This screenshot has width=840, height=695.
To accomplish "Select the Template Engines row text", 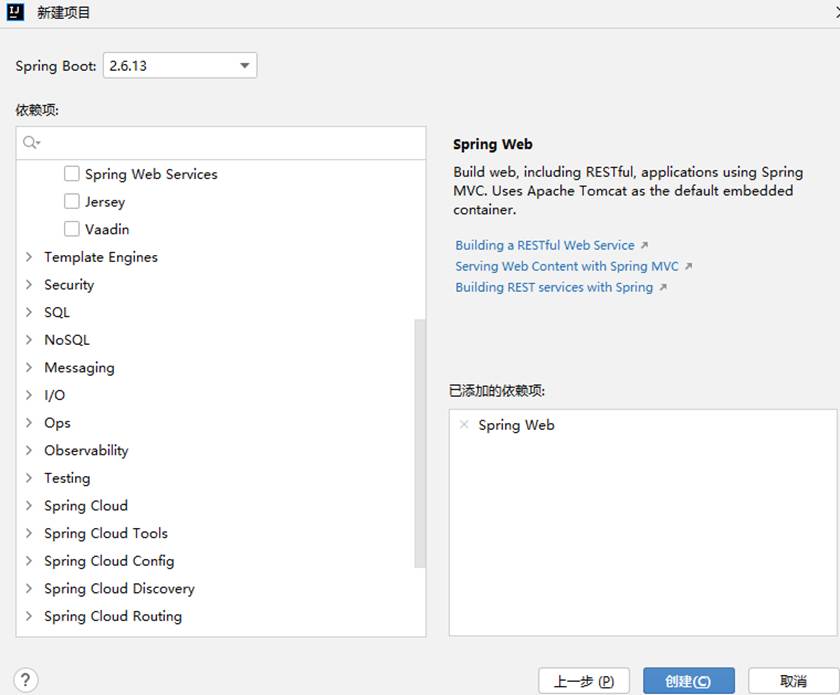I will pos(101,257).
